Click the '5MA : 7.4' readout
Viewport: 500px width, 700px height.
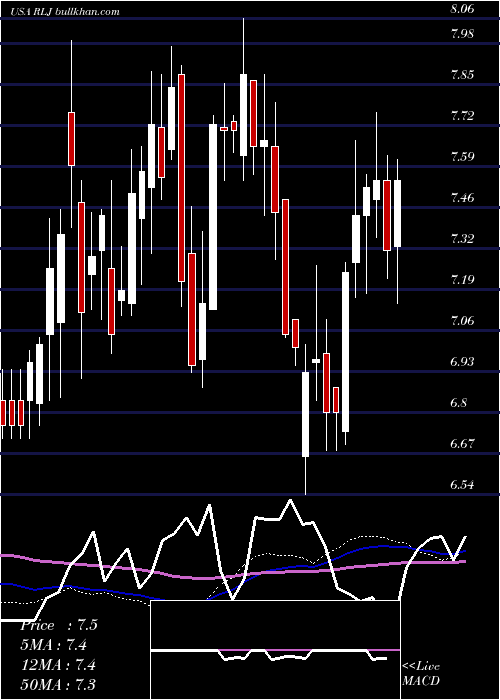(54, 645)
